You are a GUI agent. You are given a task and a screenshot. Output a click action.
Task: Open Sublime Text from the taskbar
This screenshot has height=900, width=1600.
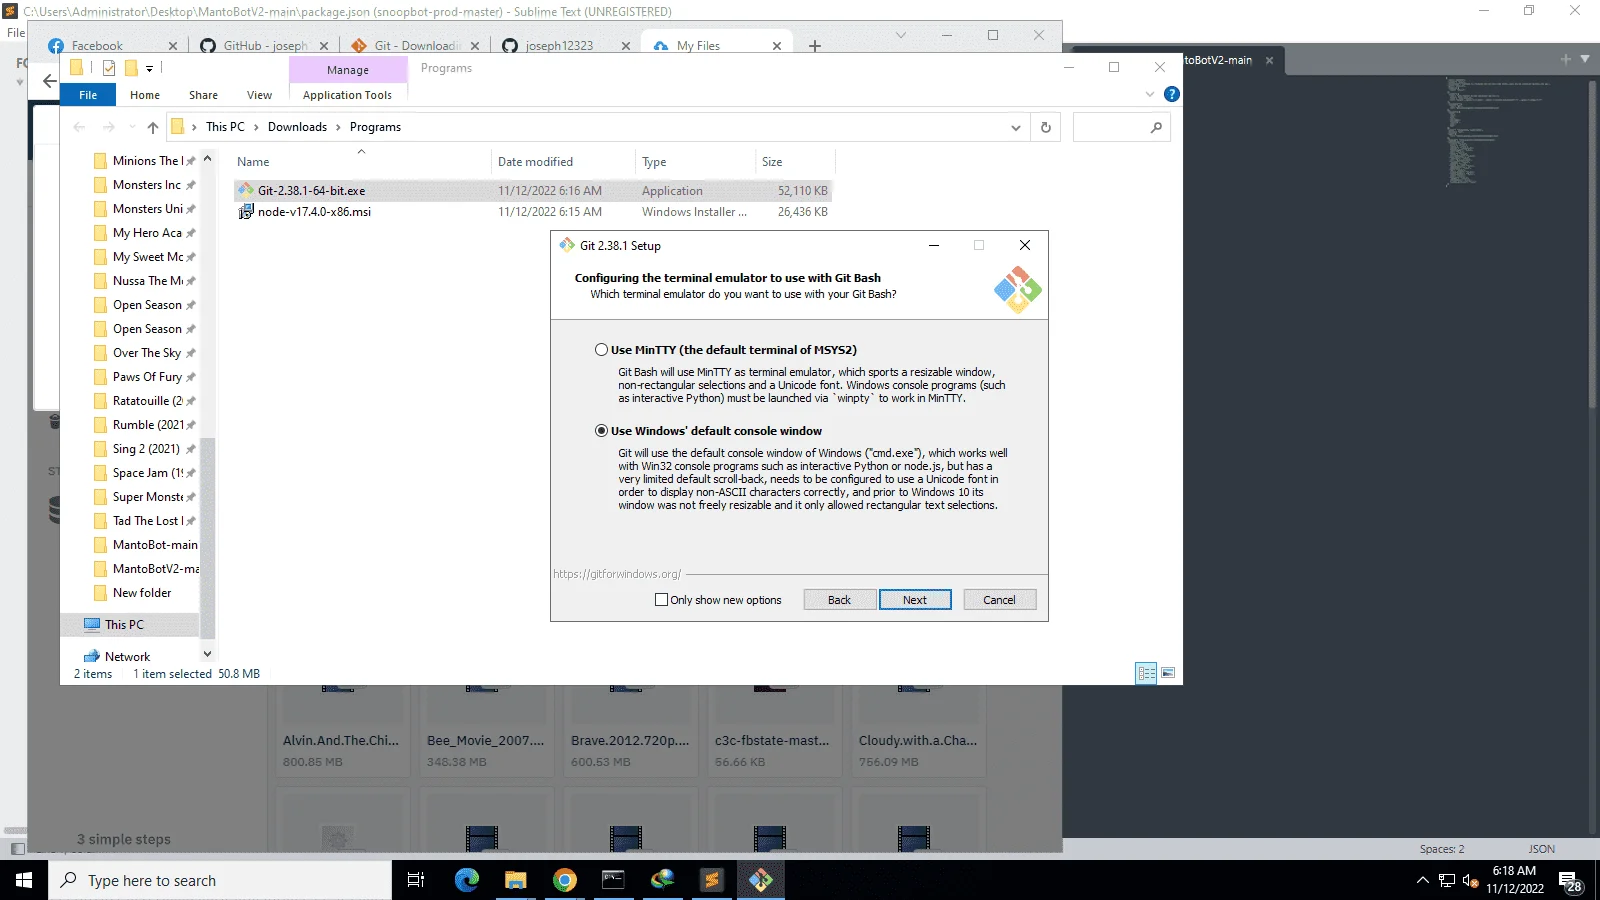click(711, 880)
